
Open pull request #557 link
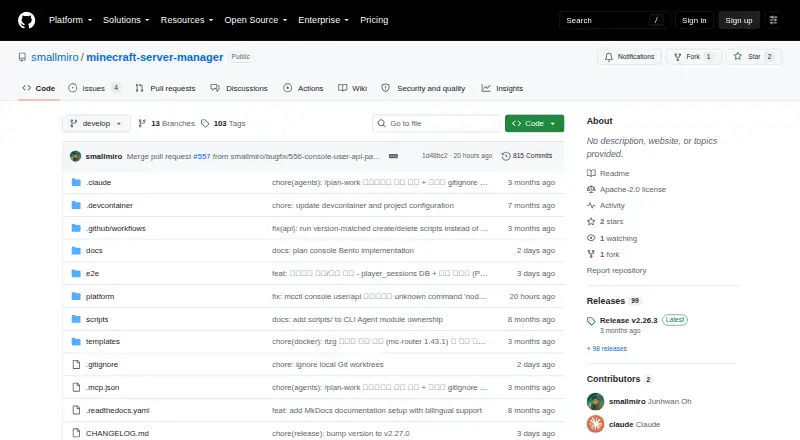click(202, 156)
